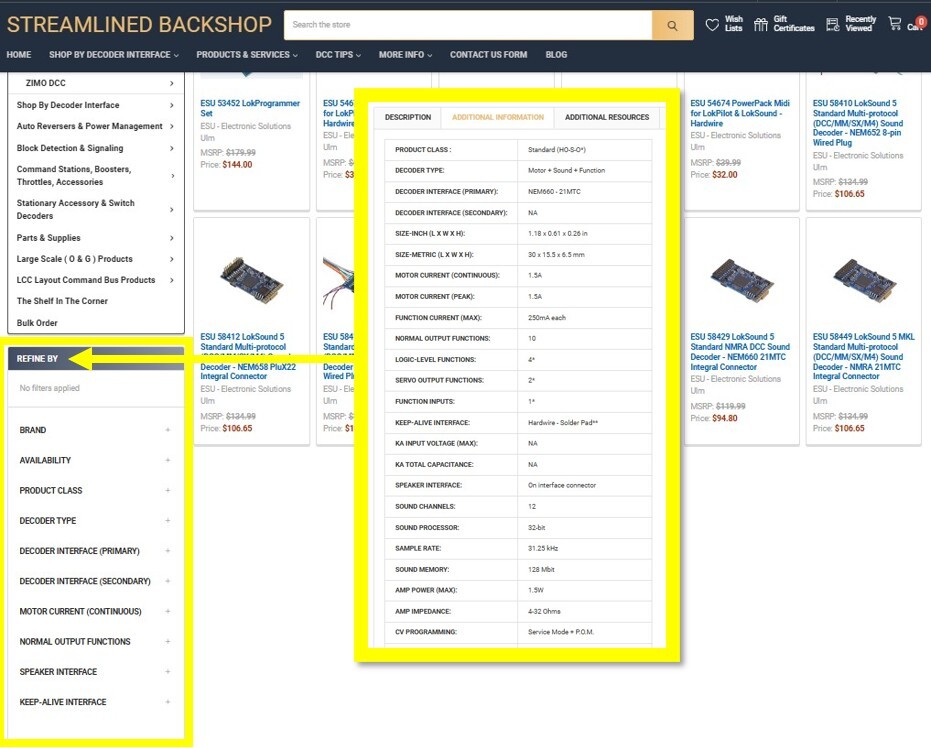Open Products & Services menu
Screen dimensions: 931x748
tap(247, 55)
